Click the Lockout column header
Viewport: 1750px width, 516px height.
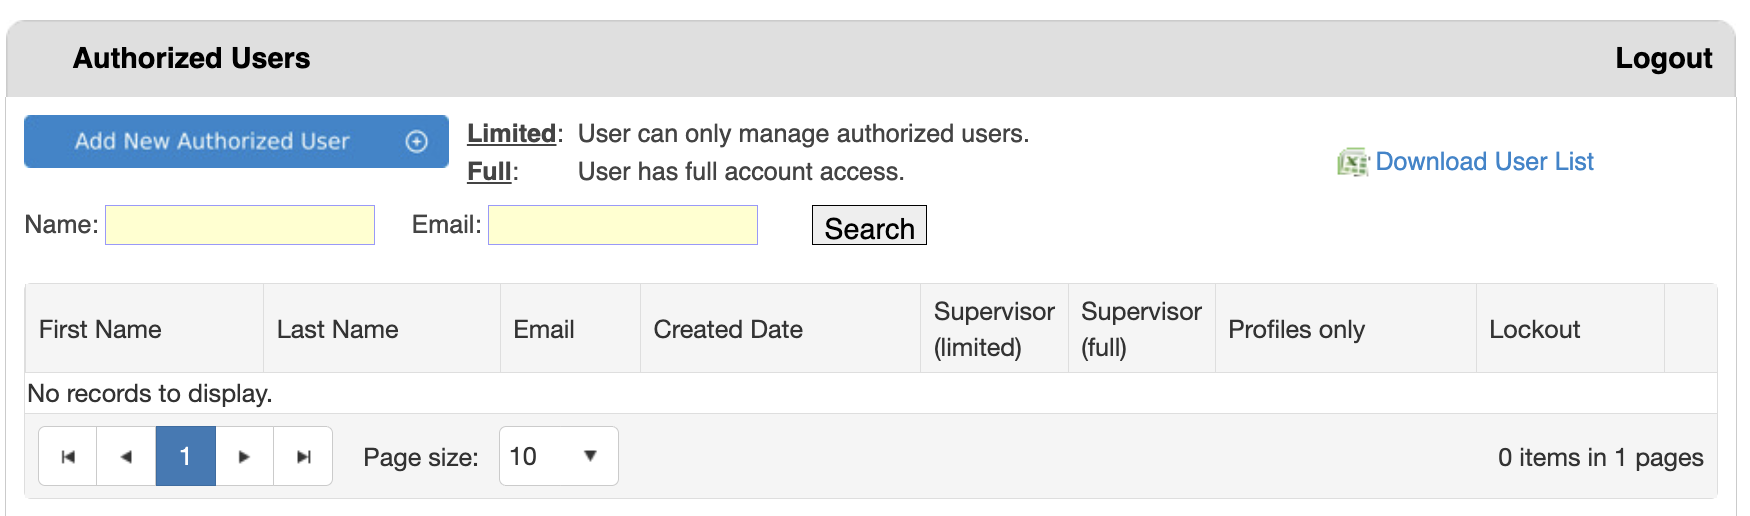[x=1534, y=329]
